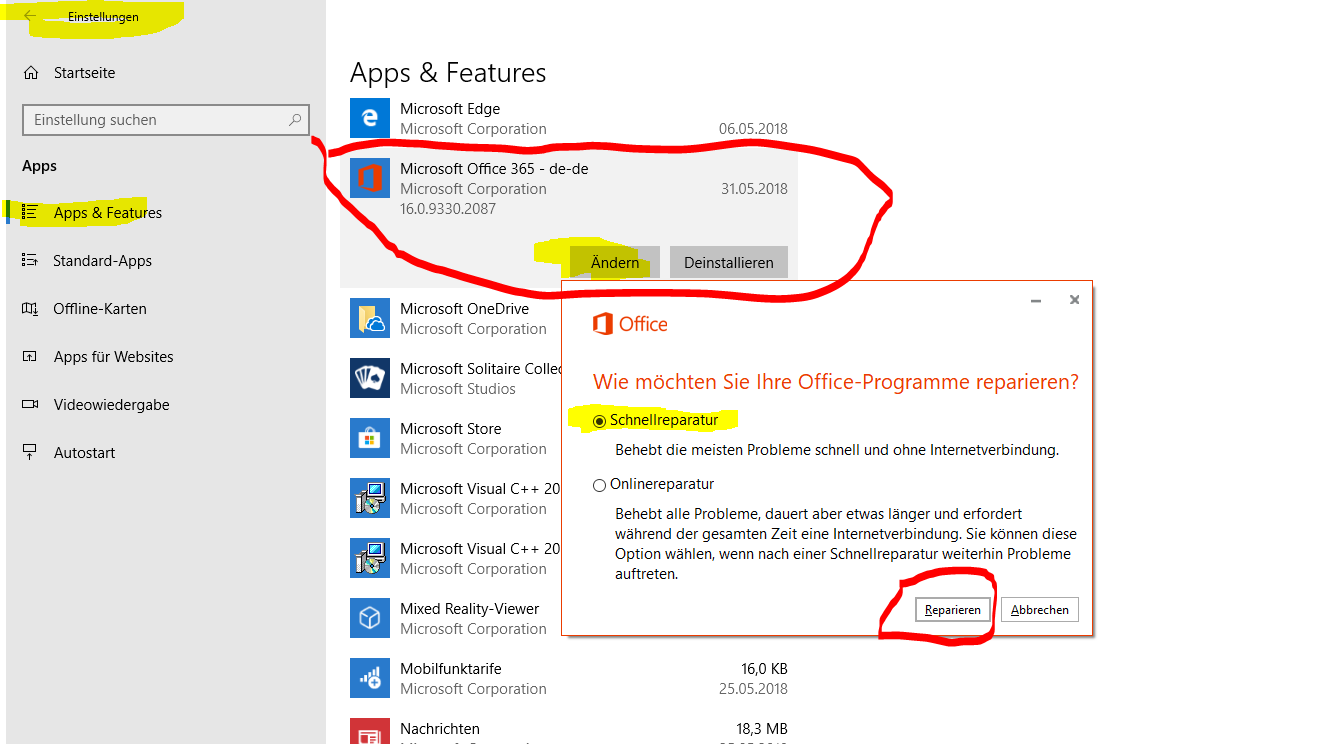Open the Startseite menu entry

pos(84,73)
